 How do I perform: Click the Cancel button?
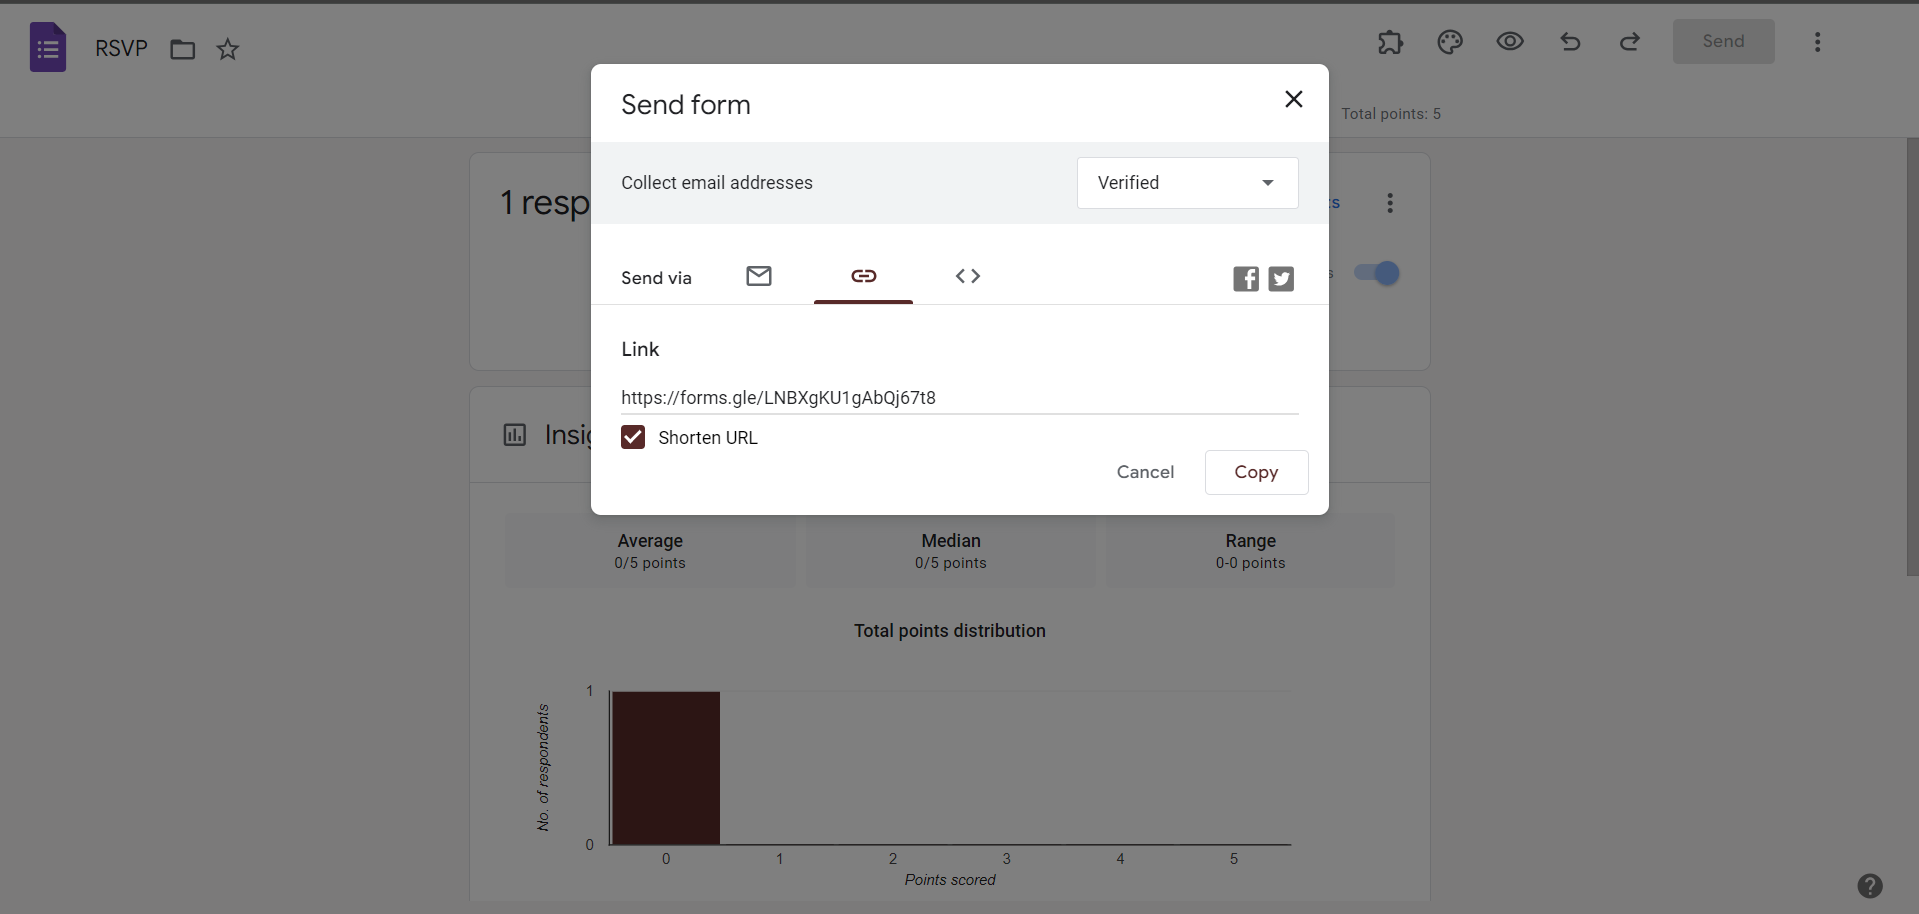coord(1146,472)
